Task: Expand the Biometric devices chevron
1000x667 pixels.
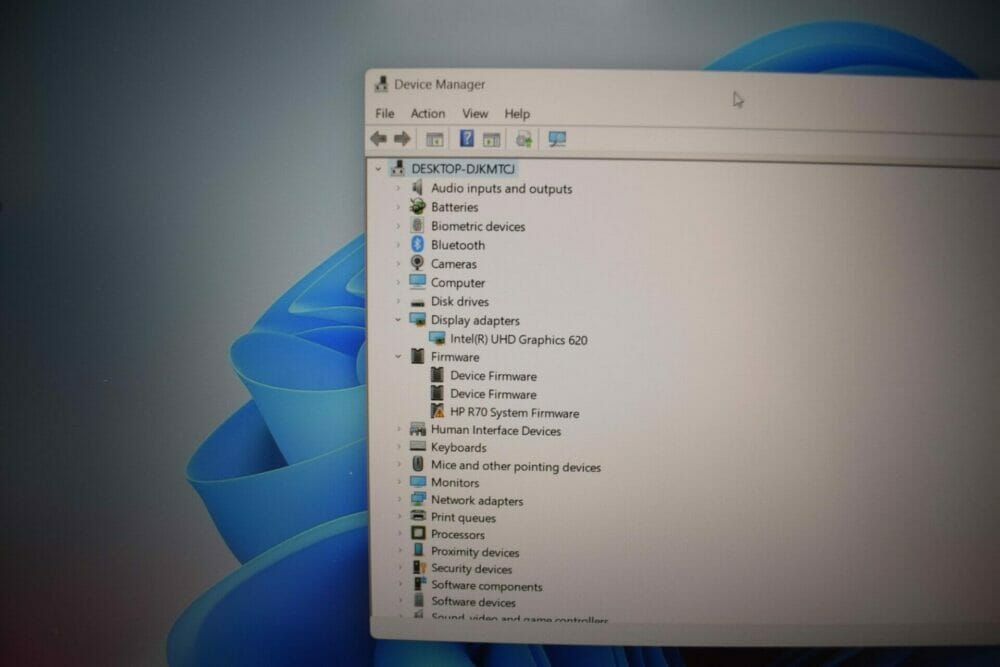Action: (397, 226)
